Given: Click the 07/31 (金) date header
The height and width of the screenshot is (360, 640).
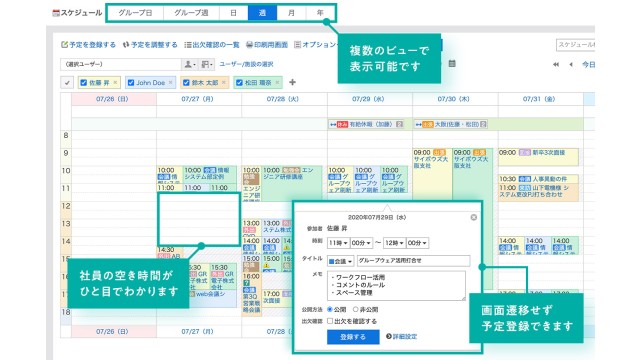Looking at the screenshot, I should (539, 99).
